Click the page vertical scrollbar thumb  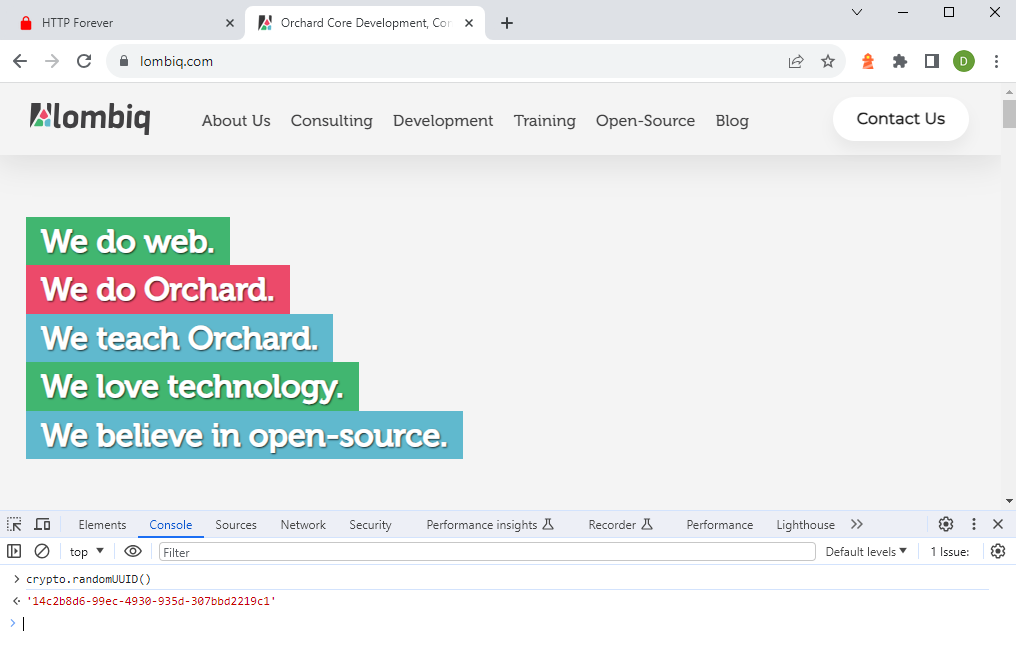coord(1009,114)
